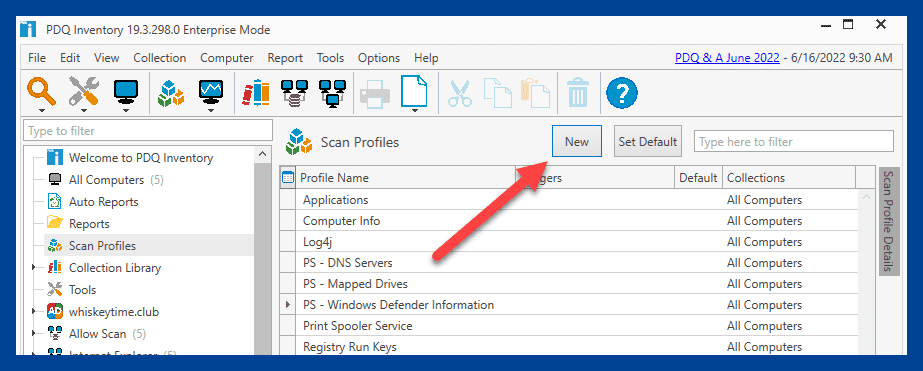Open the wrench and screwdriver tools icon
The width and height of the screenshot is (923, 371).
tap(84, 92)
